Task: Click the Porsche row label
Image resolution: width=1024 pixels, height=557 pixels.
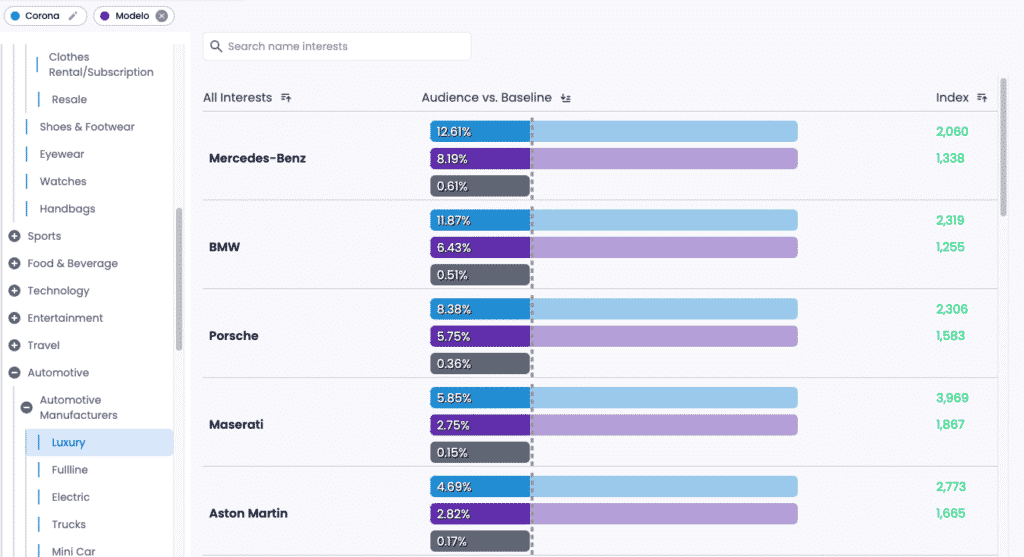Action: pos(234,336)
